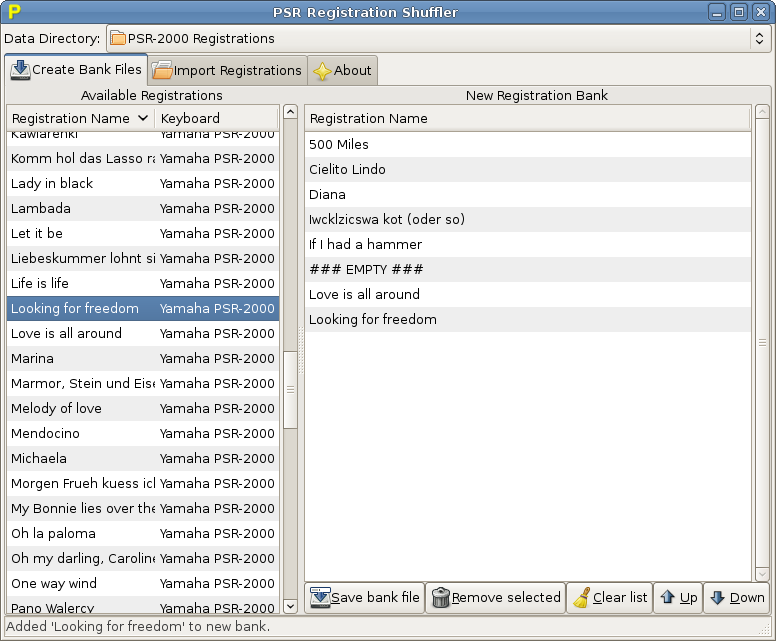Image resolution: width=776 pixels, height=641 pixels.
Task: Click the Up arrow icon
Action: click(667, 598)
